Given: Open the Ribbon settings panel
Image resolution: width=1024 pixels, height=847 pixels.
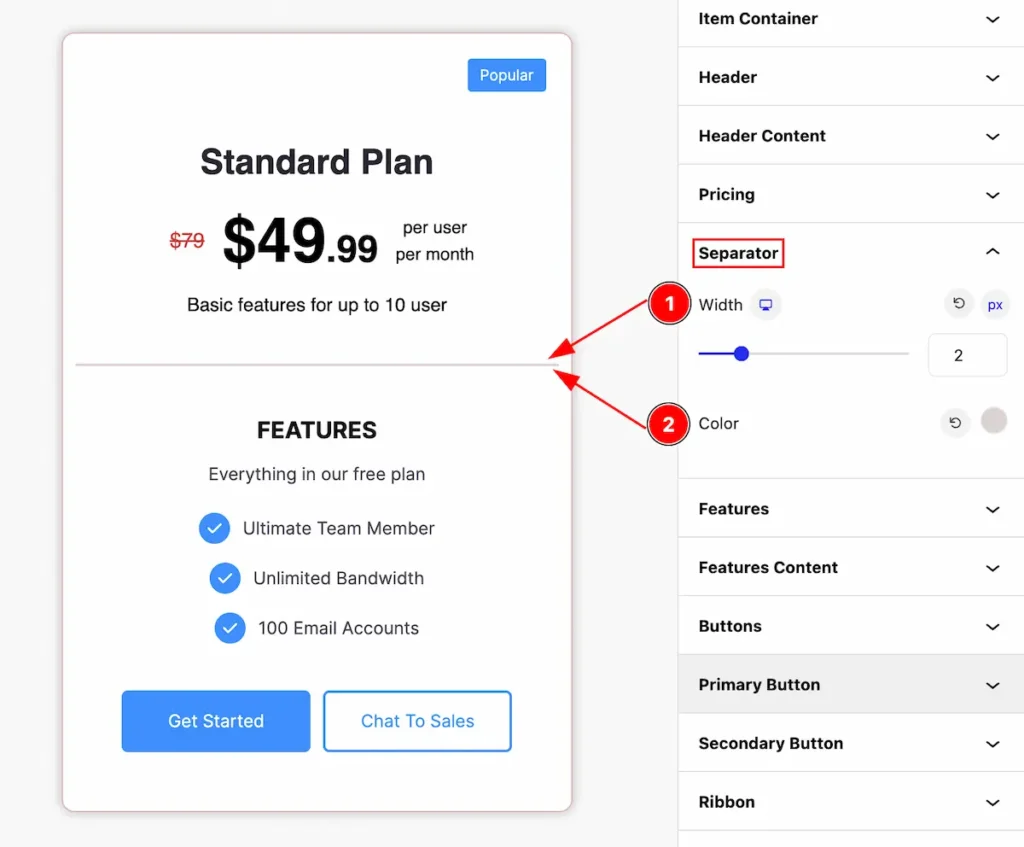Looking at the screenshot, I should pos(851,802).
